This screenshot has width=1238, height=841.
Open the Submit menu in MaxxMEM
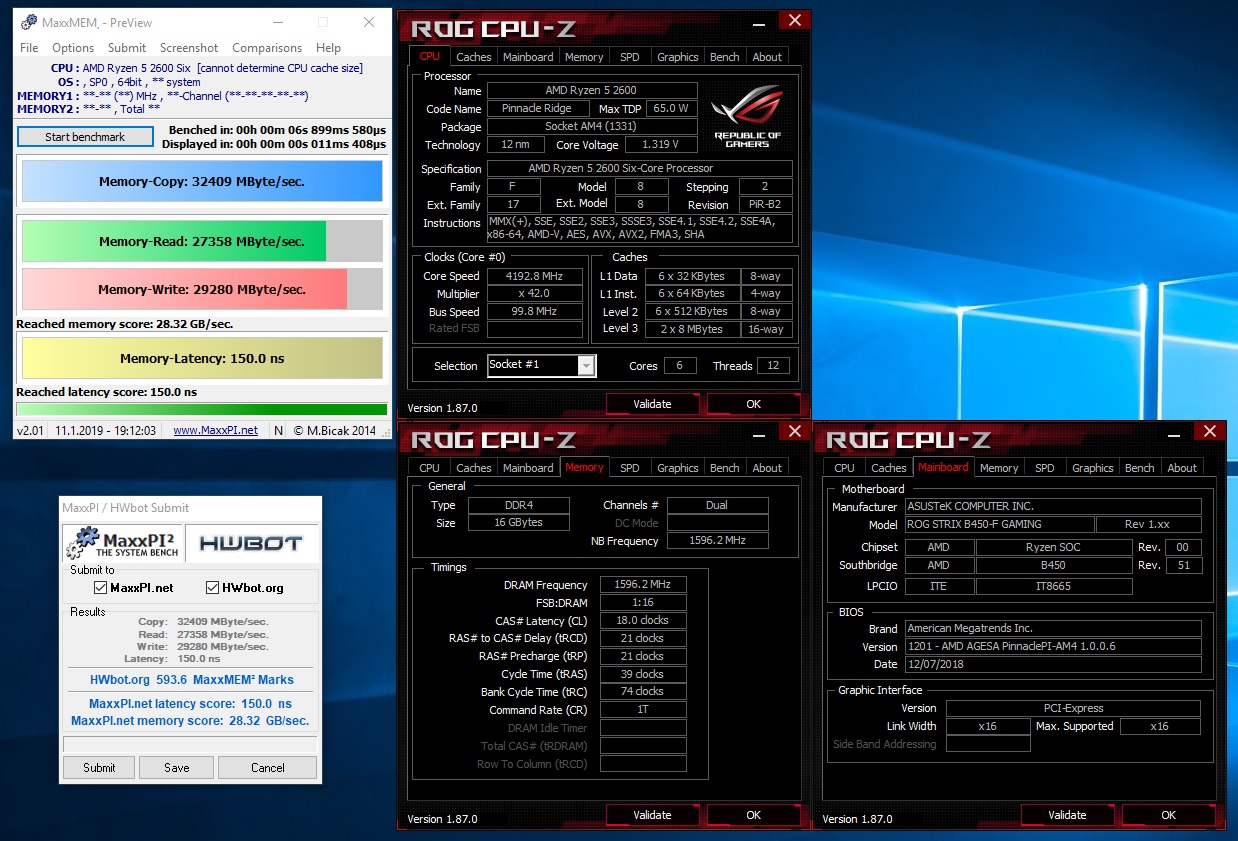tap(127, 48)
